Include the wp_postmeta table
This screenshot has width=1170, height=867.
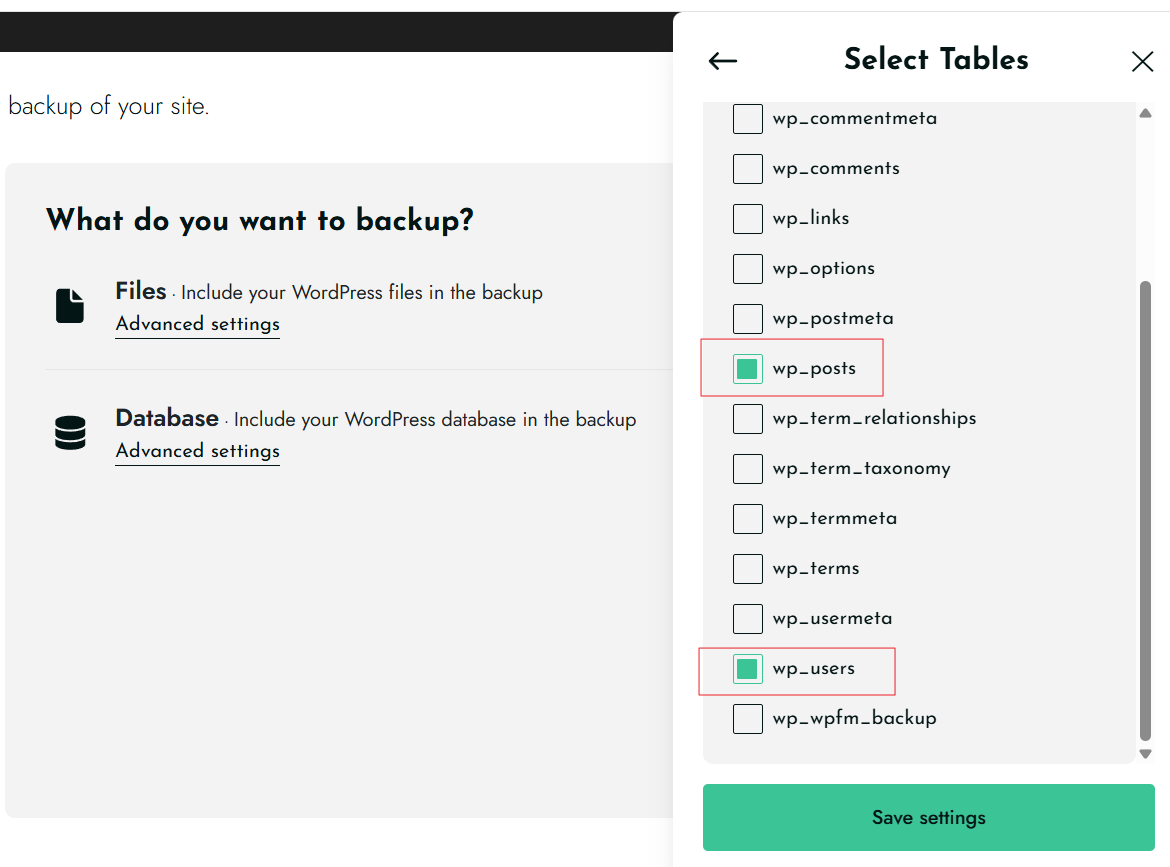(747, 319)
